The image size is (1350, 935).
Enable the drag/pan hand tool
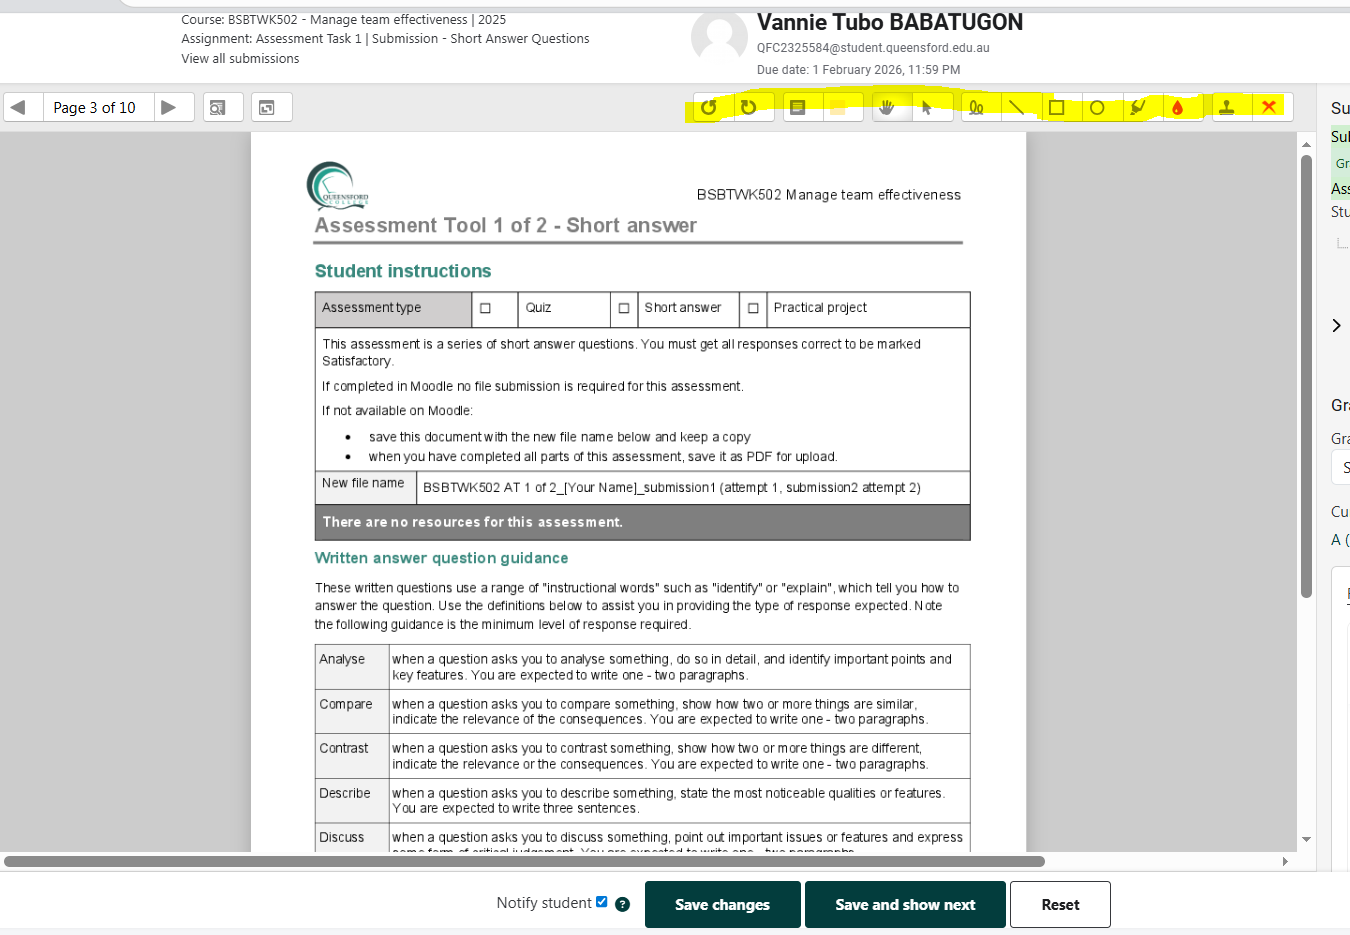click(x=886, y=108)
